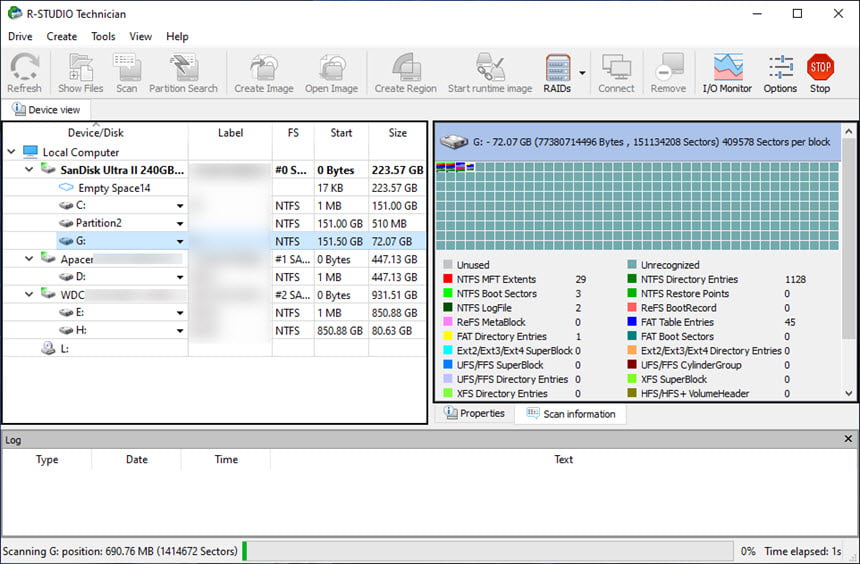Launch Partition Search tool
Screen dimensions: 860x564
coord(183,73)
